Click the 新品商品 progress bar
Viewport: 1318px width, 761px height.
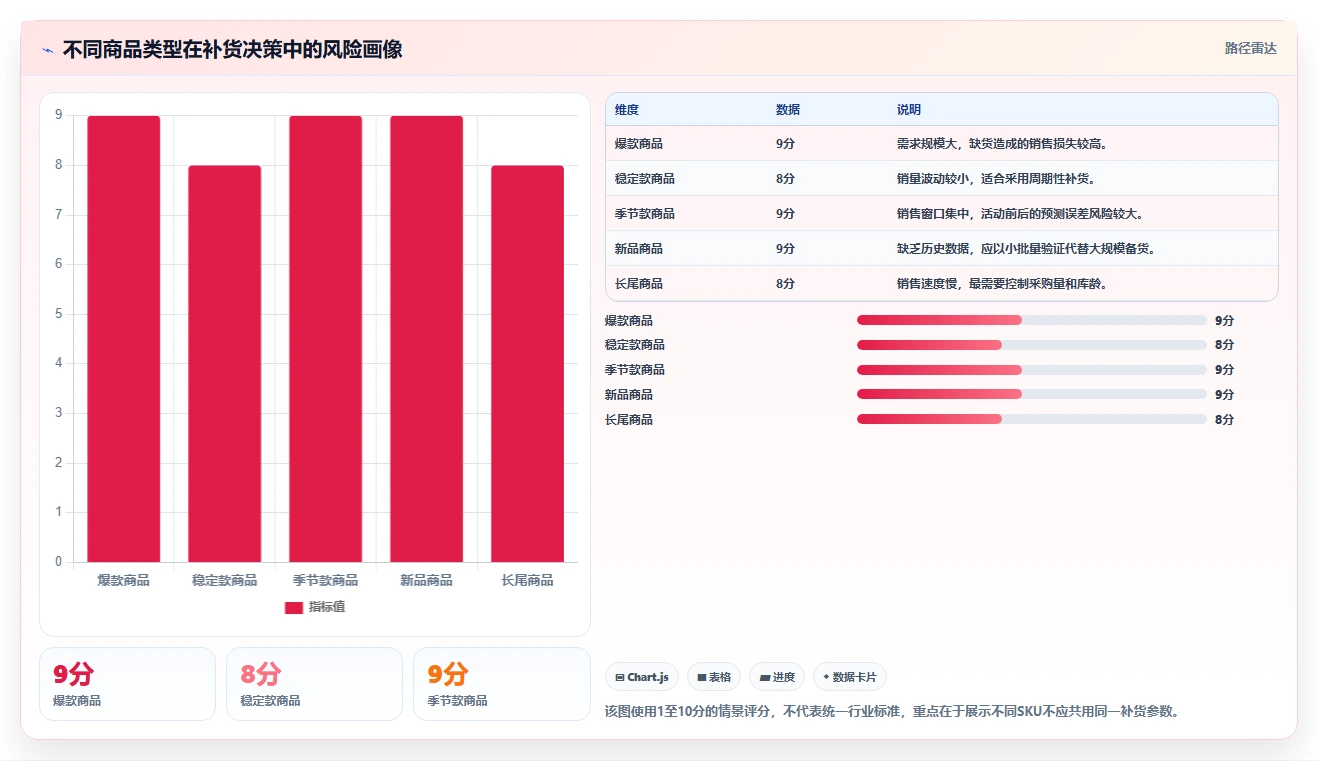click(x=1032, y=395)
